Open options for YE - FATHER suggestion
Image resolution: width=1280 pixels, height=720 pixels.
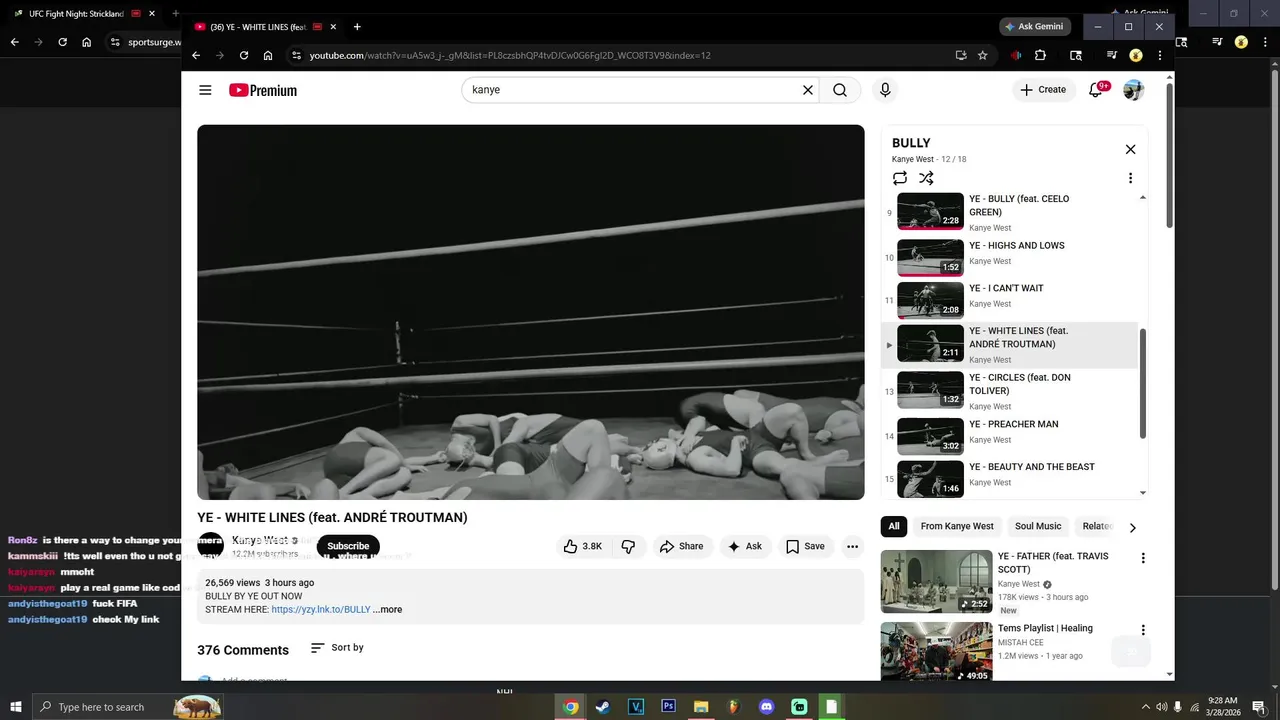pos(1143,558)
